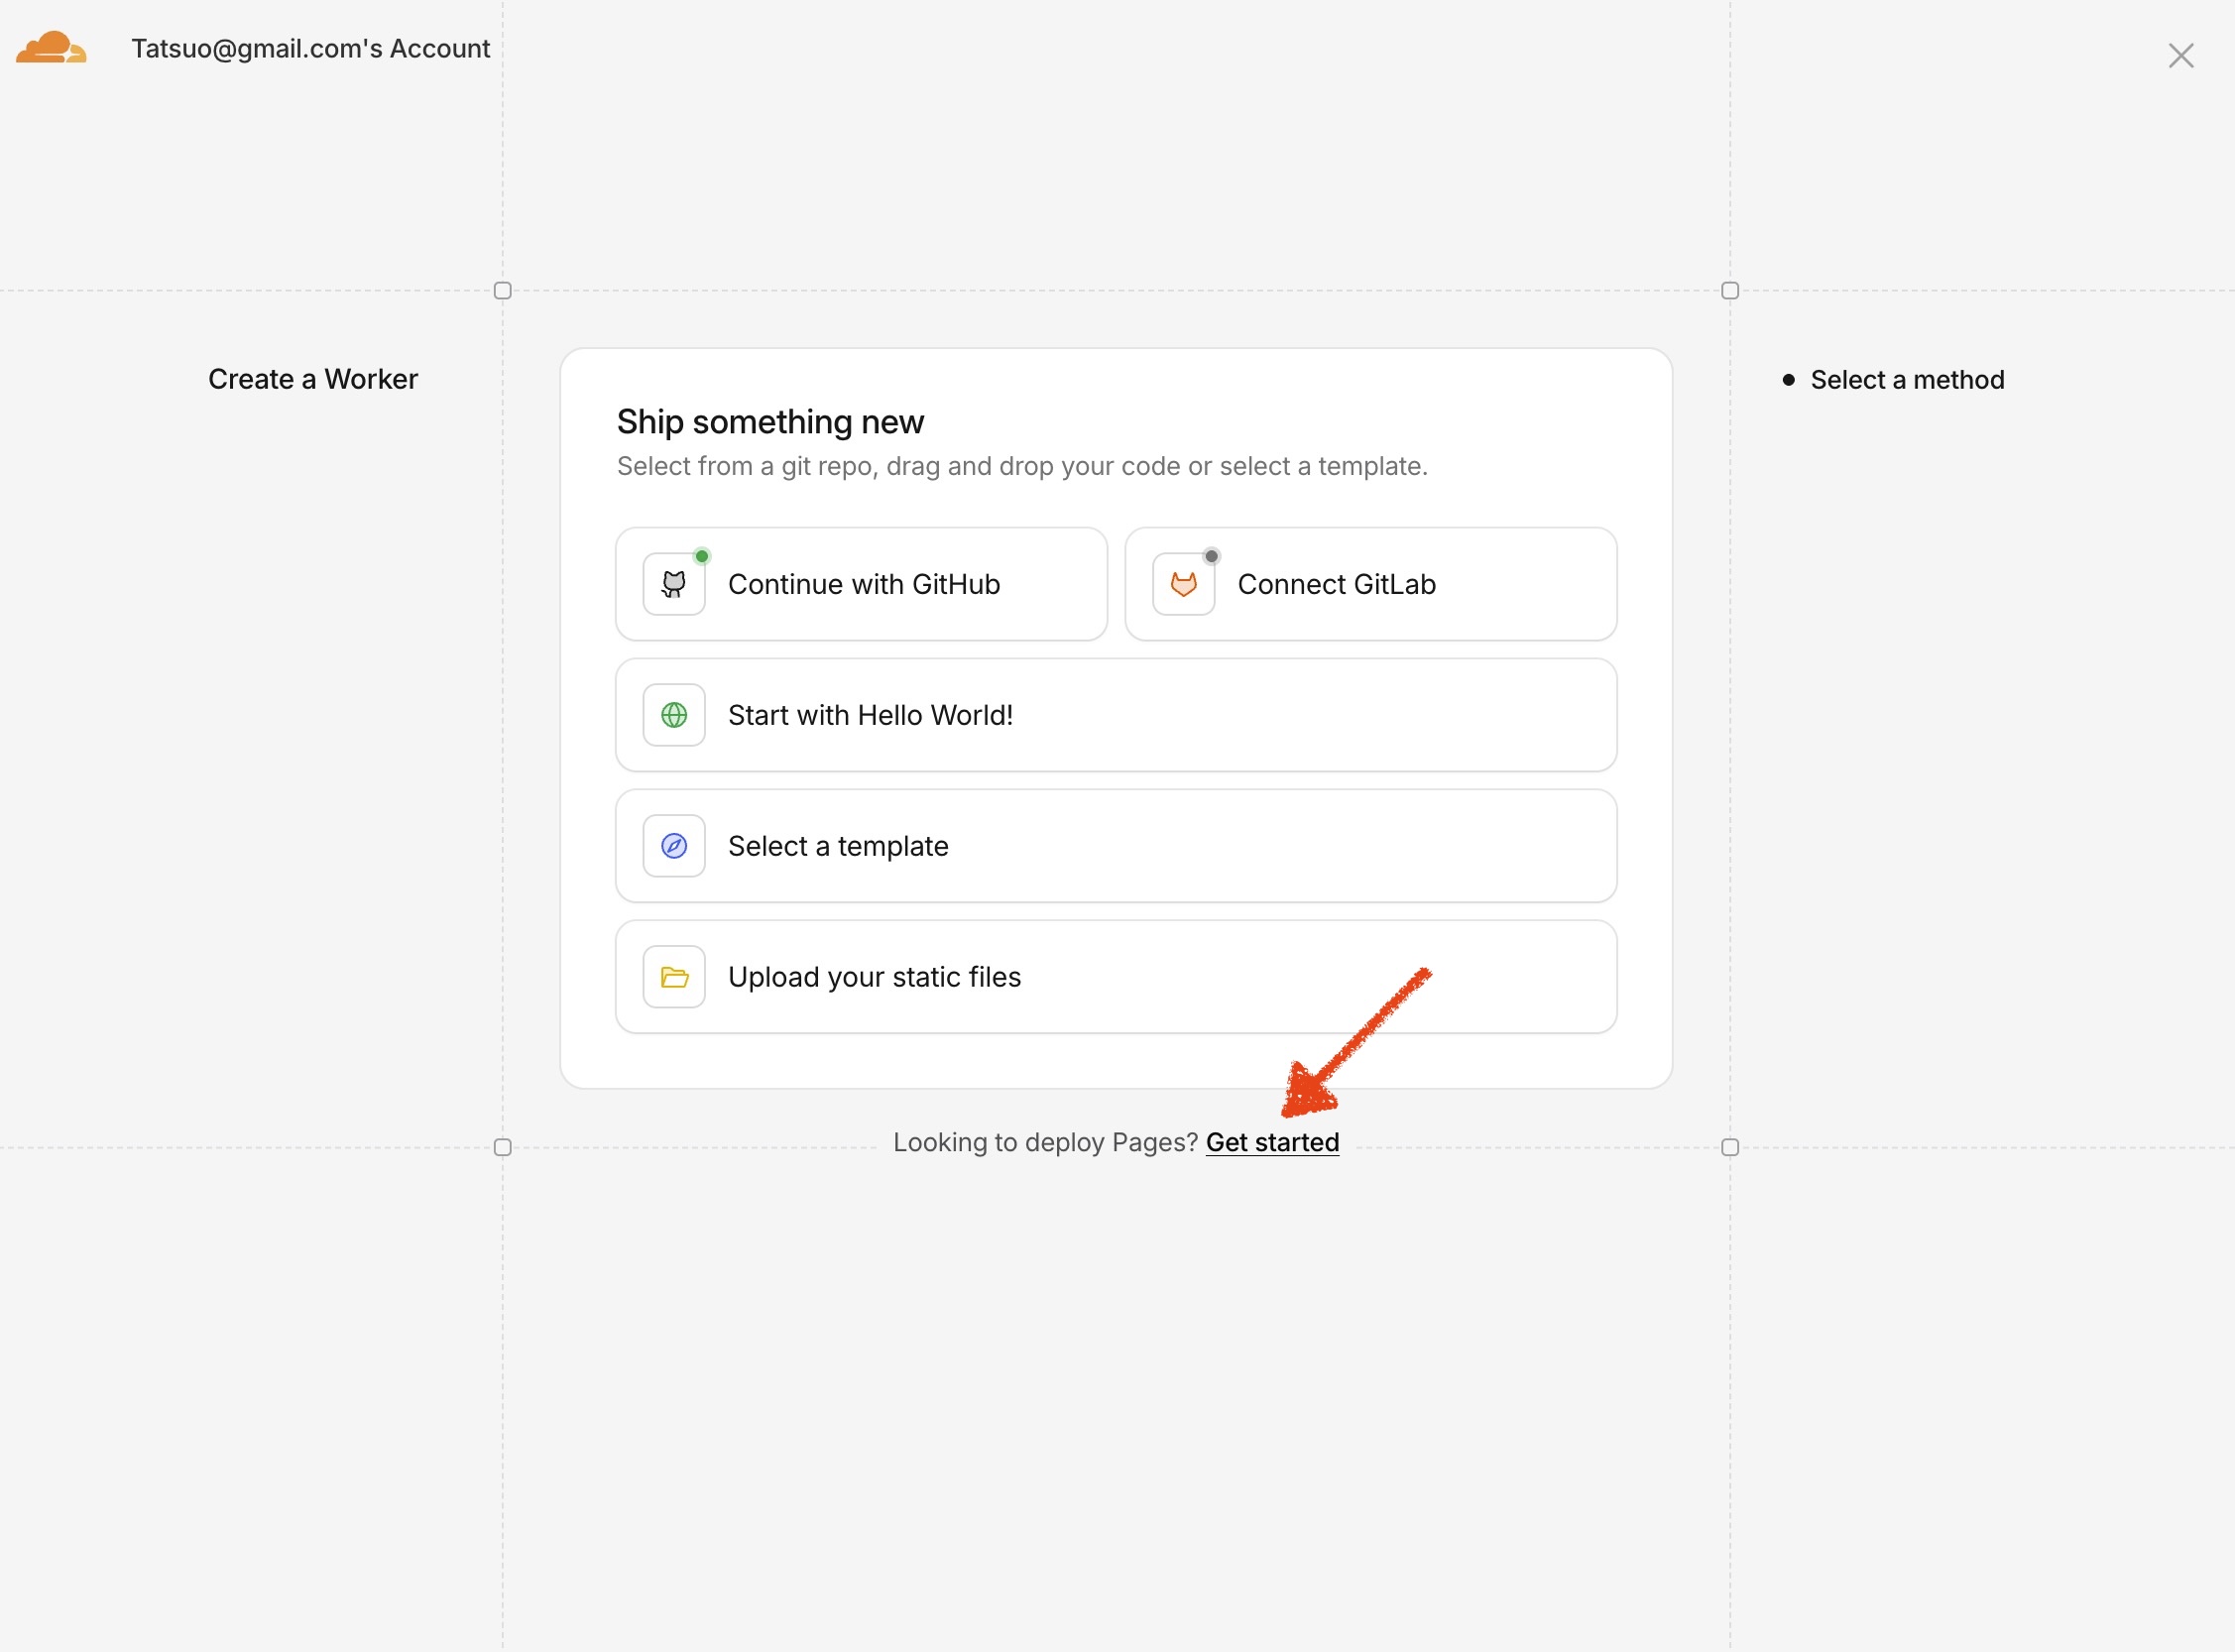Click the blue compass icon
Image resolution: width=2235 pixels, height=1652 pixels.
(x=674, y=846)
